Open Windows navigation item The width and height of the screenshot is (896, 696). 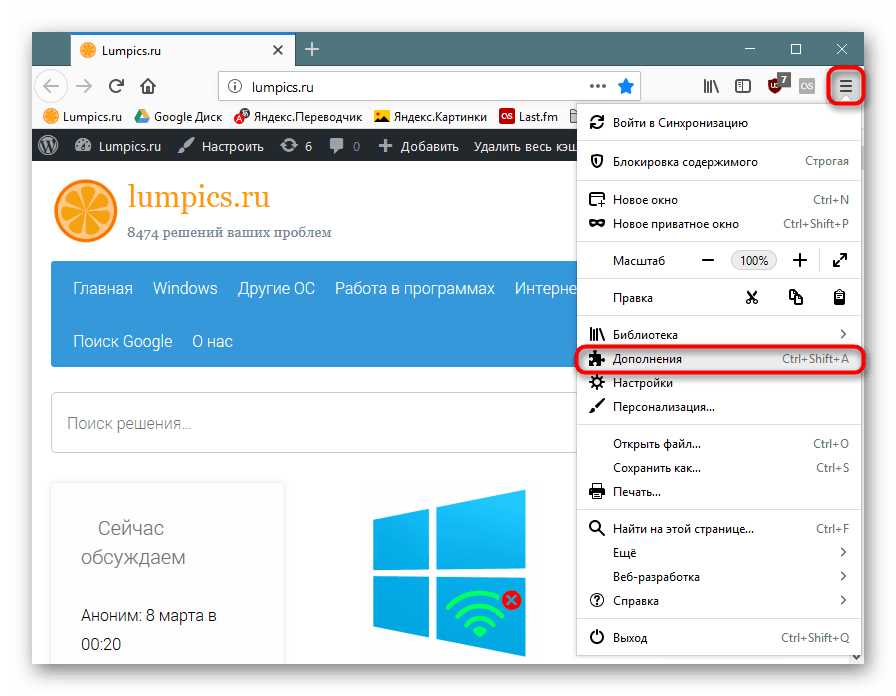pyautogui.click(x=185, y=288)
